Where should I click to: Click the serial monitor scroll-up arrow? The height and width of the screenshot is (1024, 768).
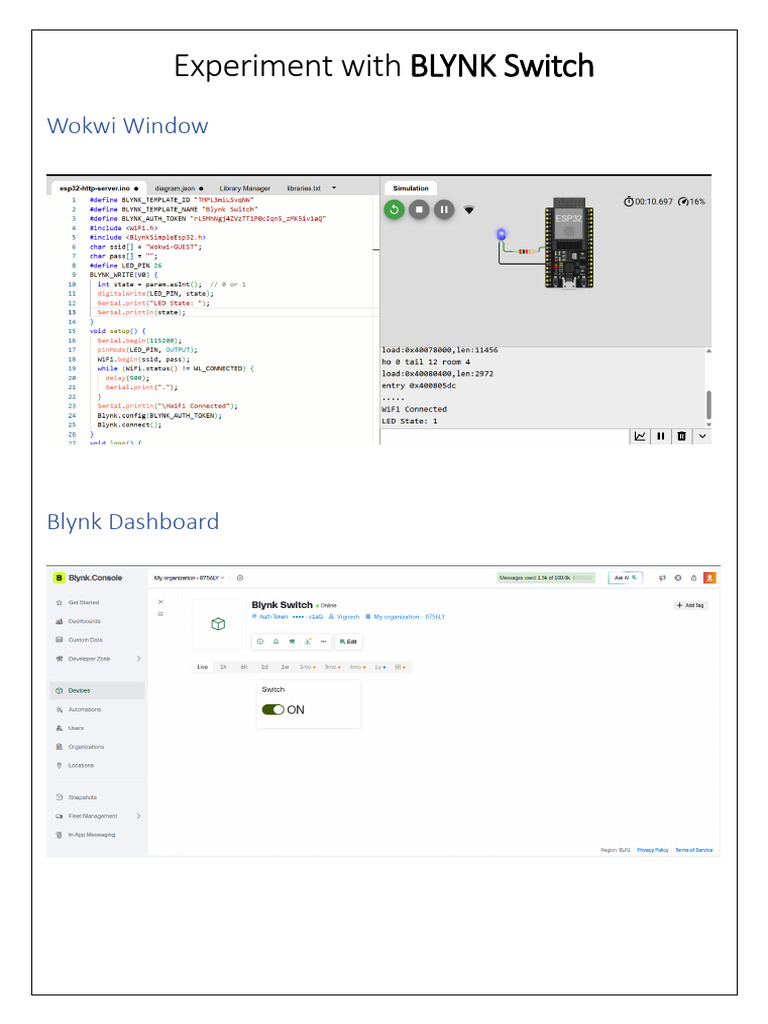tap(709, 351)
